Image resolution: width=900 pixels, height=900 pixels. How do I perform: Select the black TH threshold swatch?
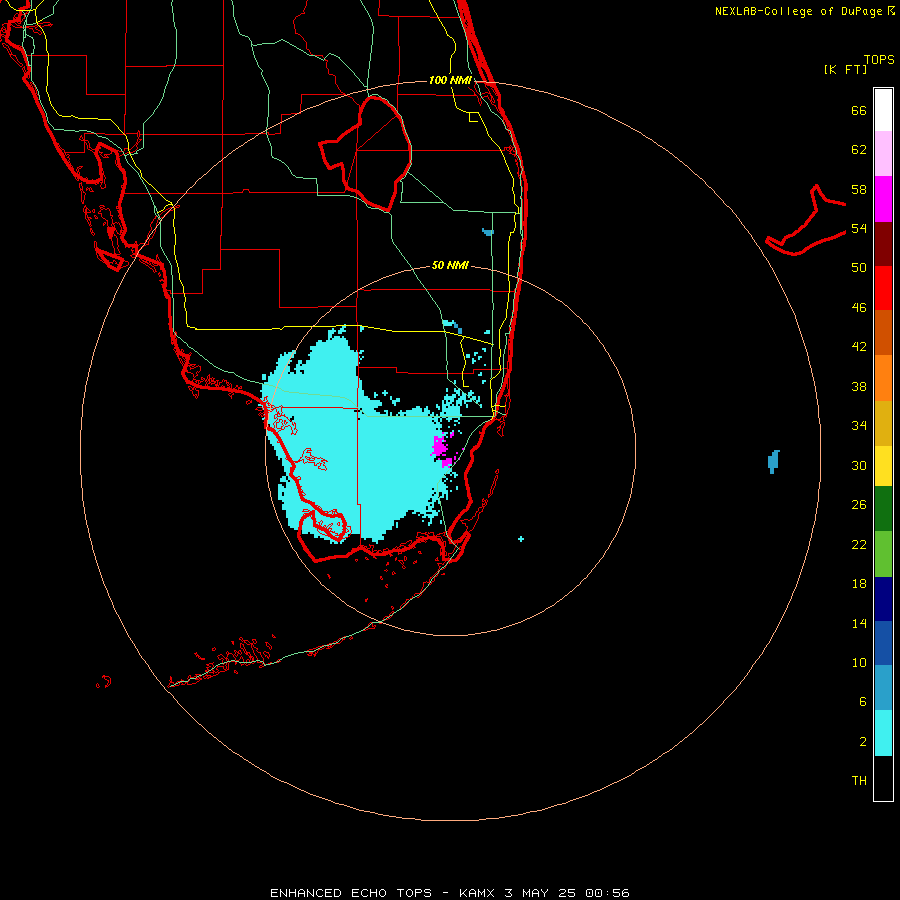883,778
